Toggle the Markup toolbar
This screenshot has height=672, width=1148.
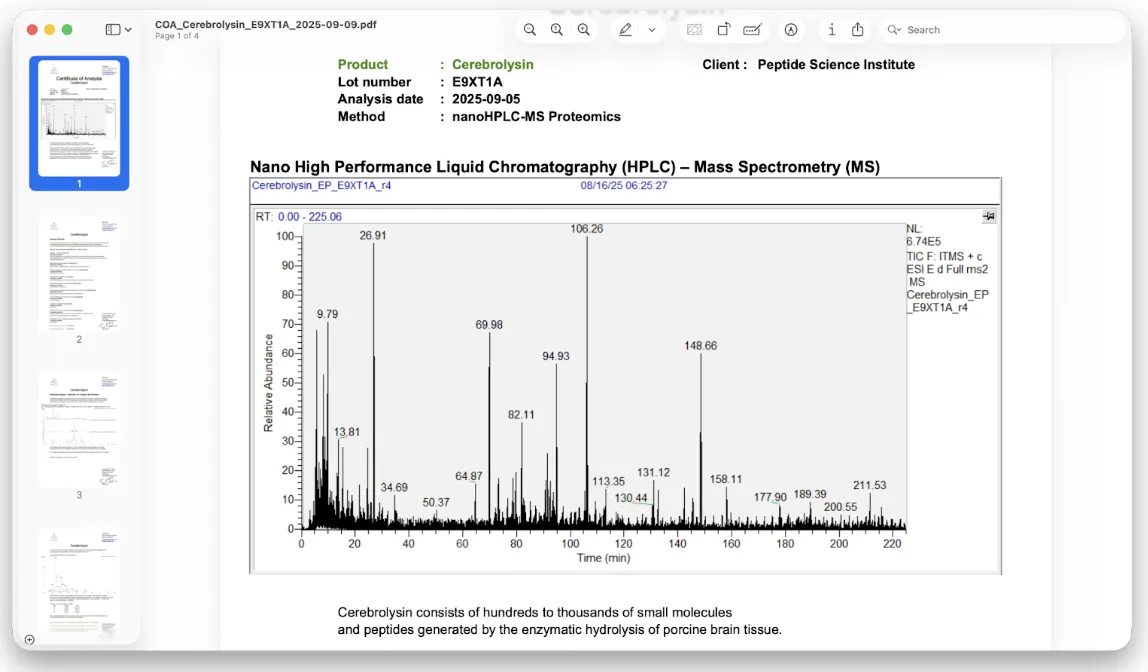(791, 30)
